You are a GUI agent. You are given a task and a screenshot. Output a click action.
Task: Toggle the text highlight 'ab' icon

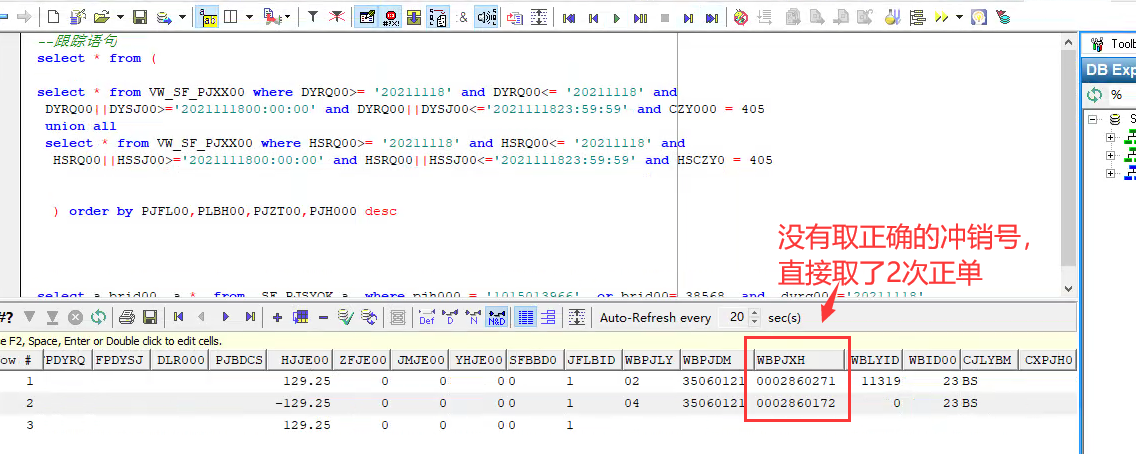pos(209,17)
